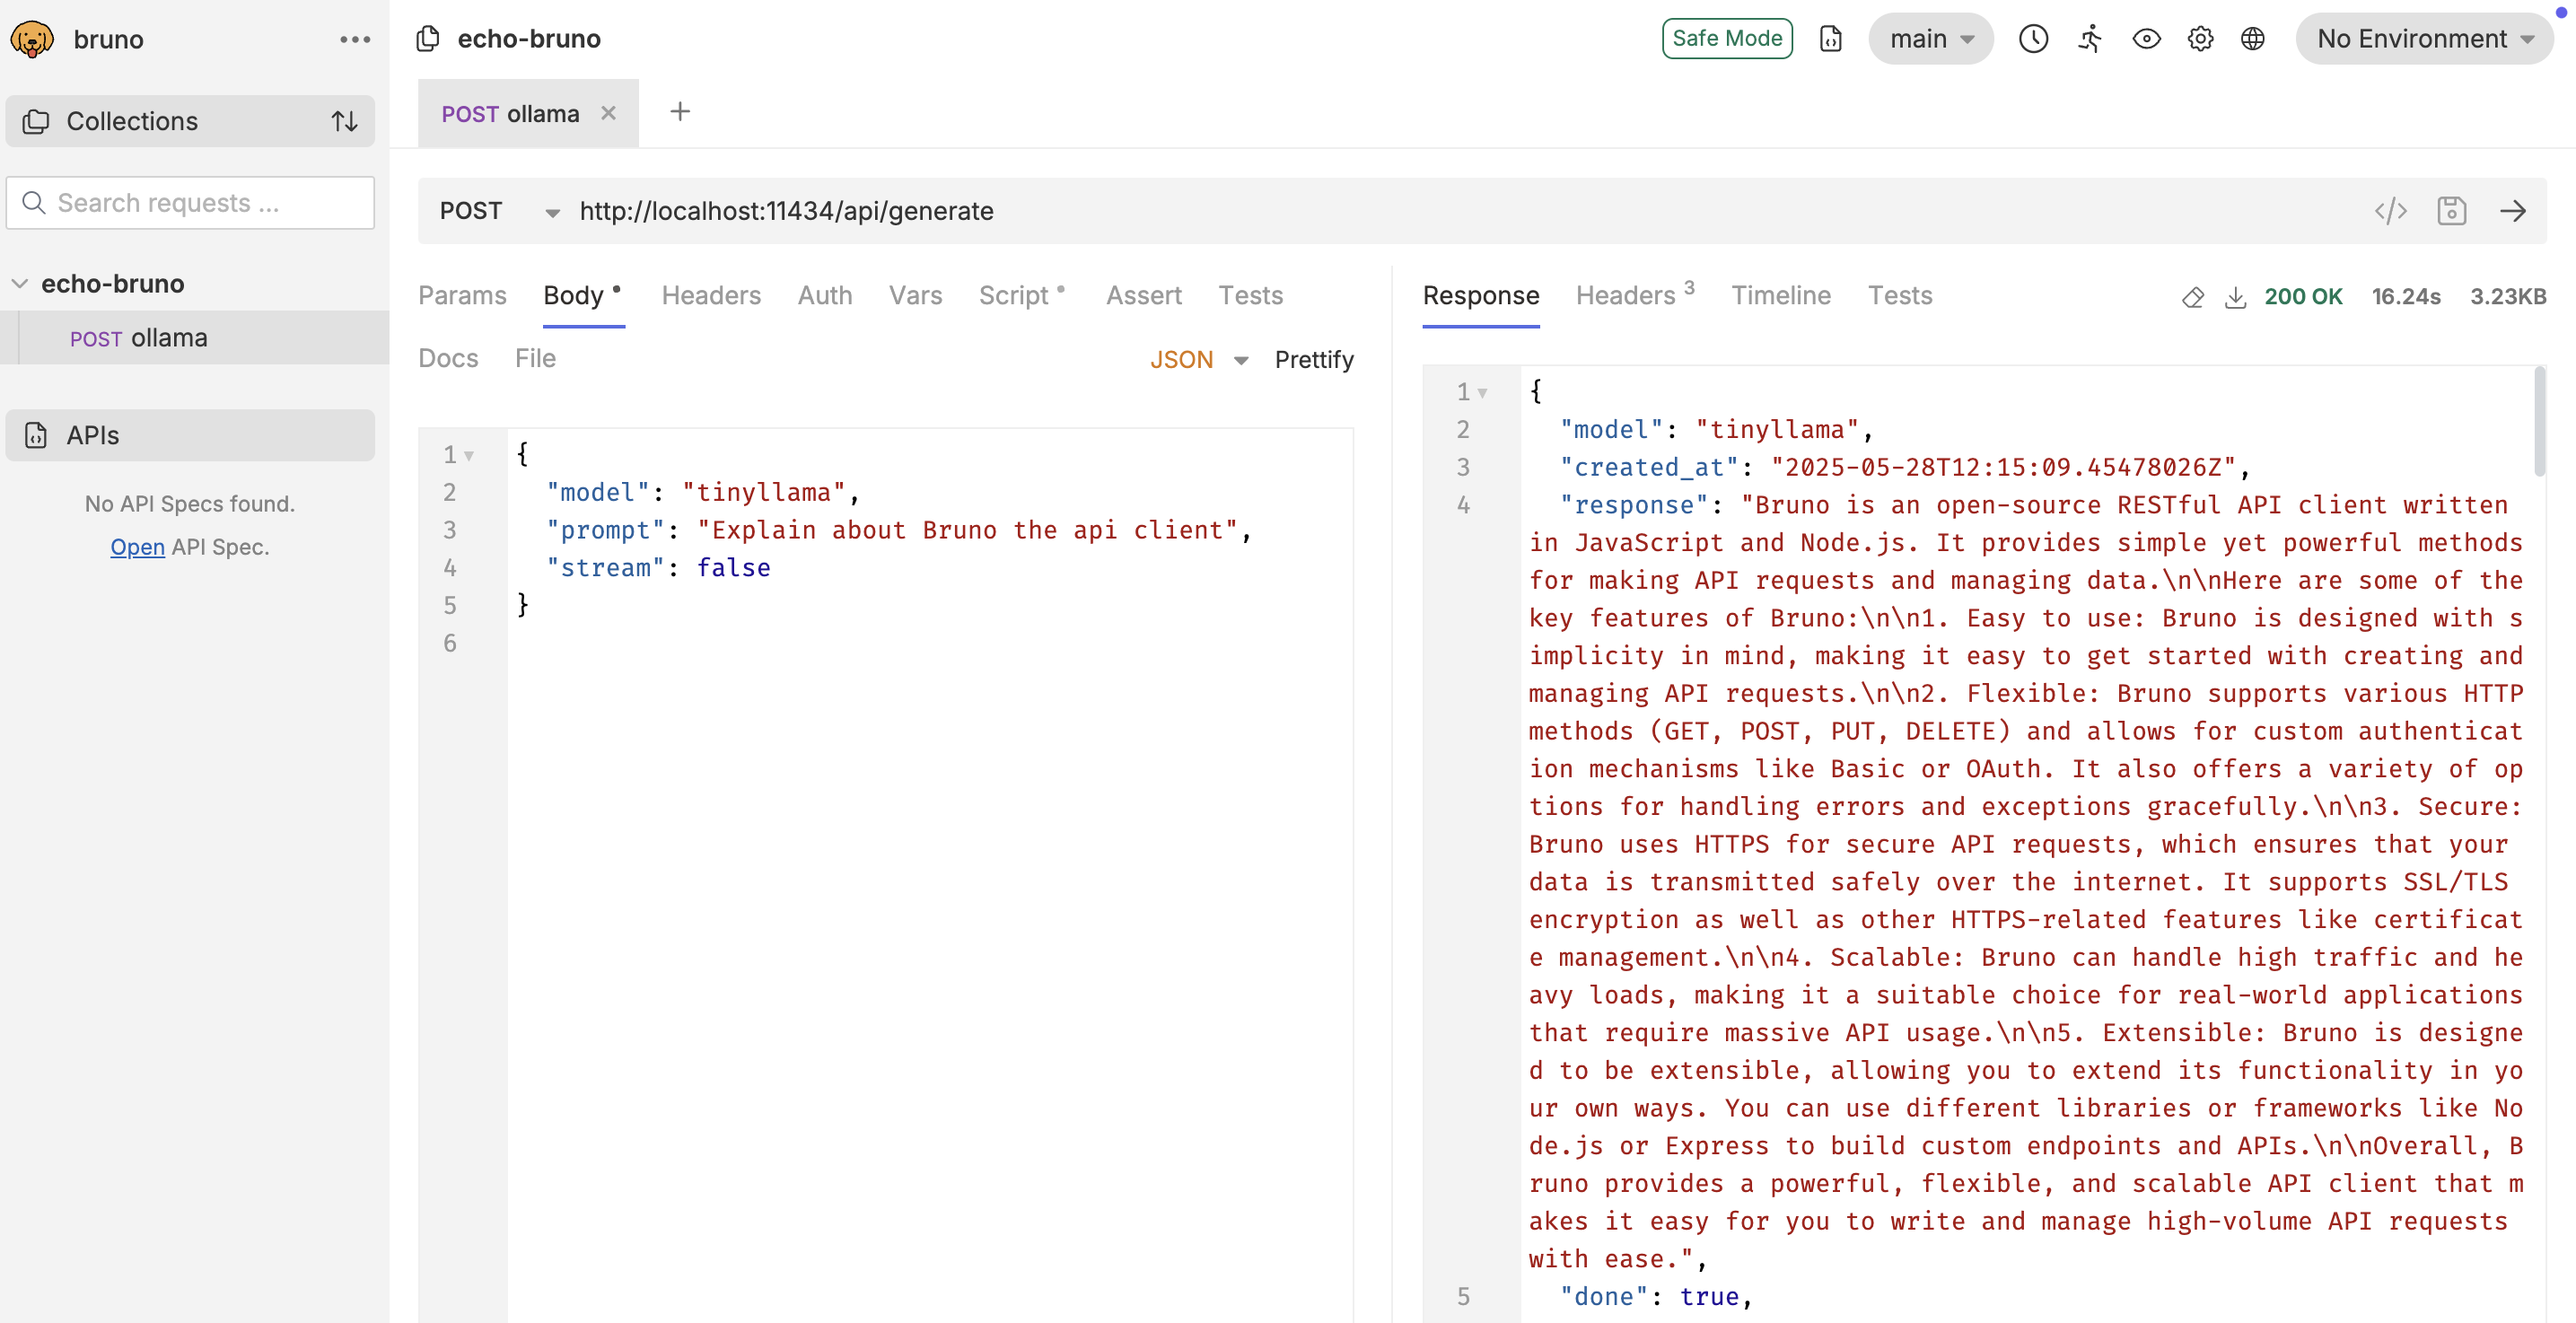Click the response pane scrollbar
The width and height of the screenshot is (2576, 1323).
coord(2539,421)
